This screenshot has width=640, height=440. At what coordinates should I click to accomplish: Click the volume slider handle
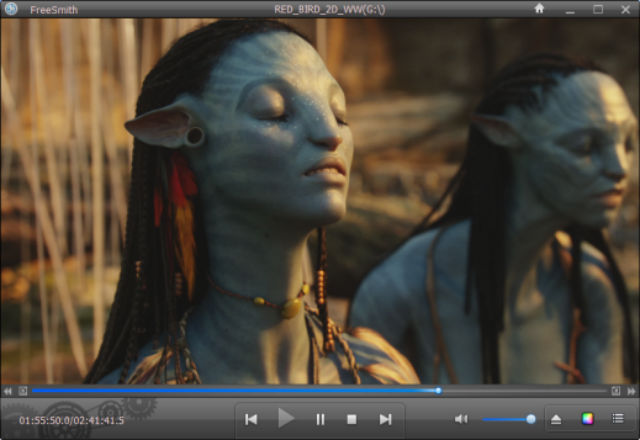click(531, 419)
